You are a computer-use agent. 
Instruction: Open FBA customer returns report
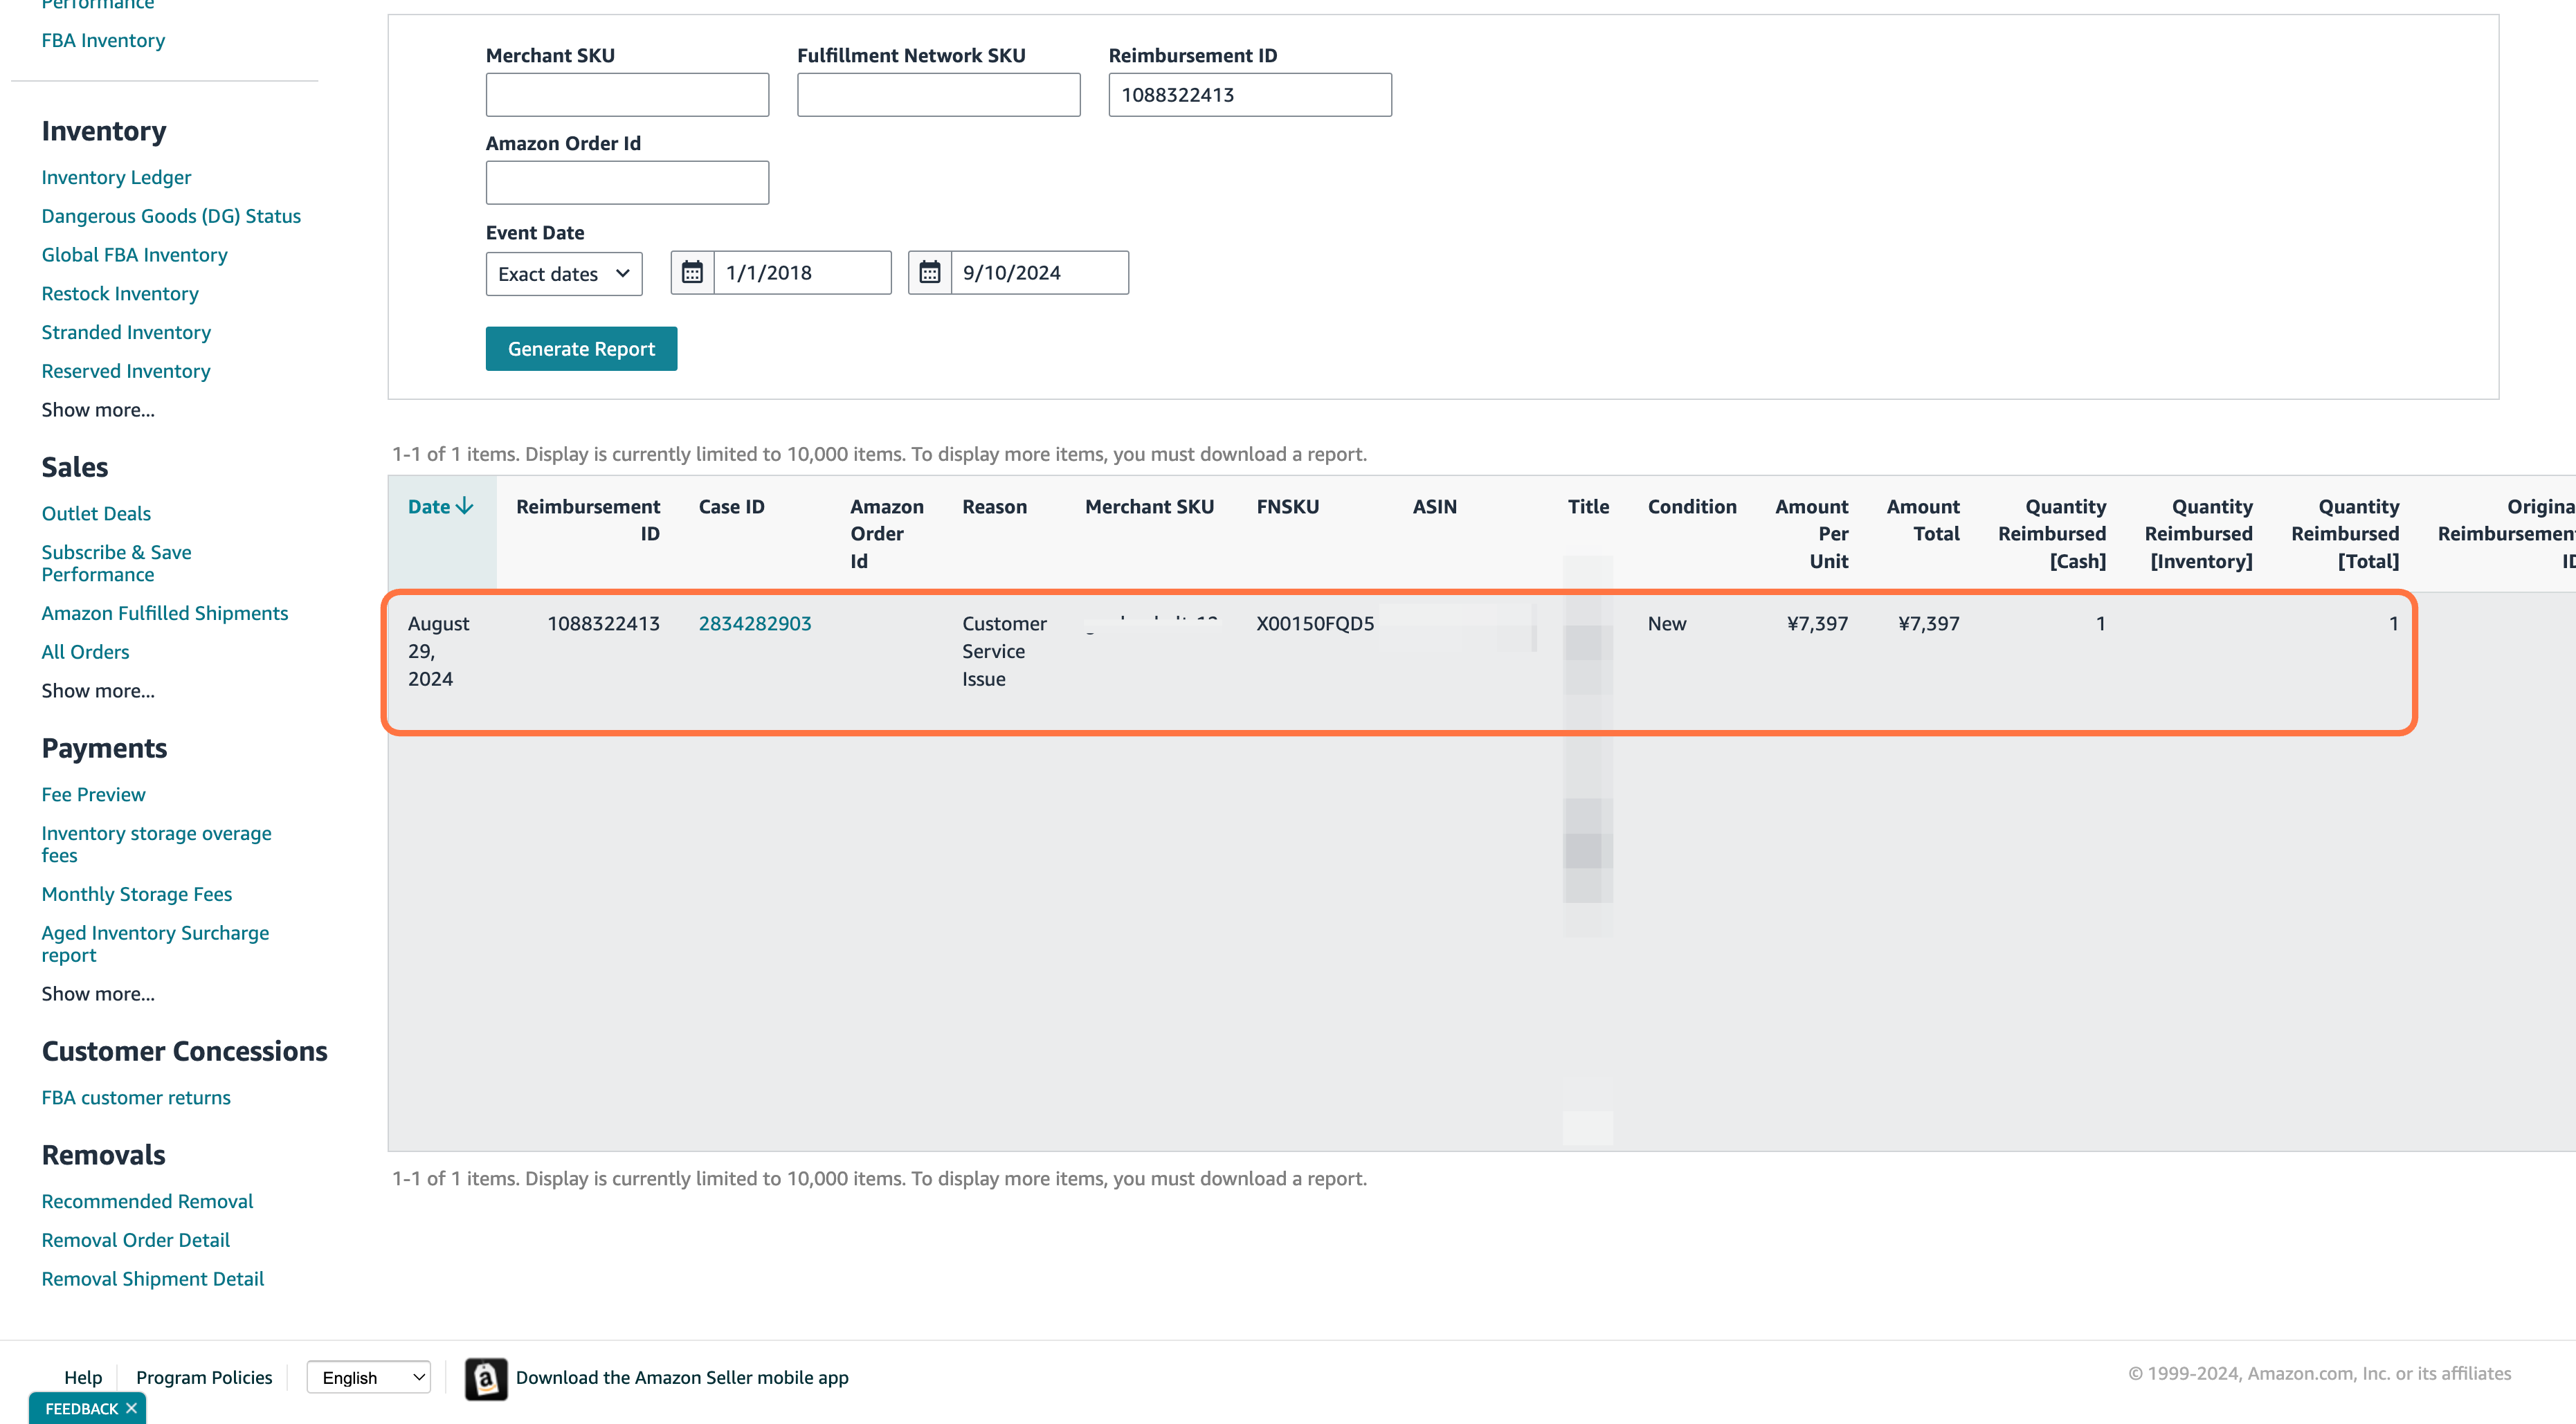pos(136,1097)
